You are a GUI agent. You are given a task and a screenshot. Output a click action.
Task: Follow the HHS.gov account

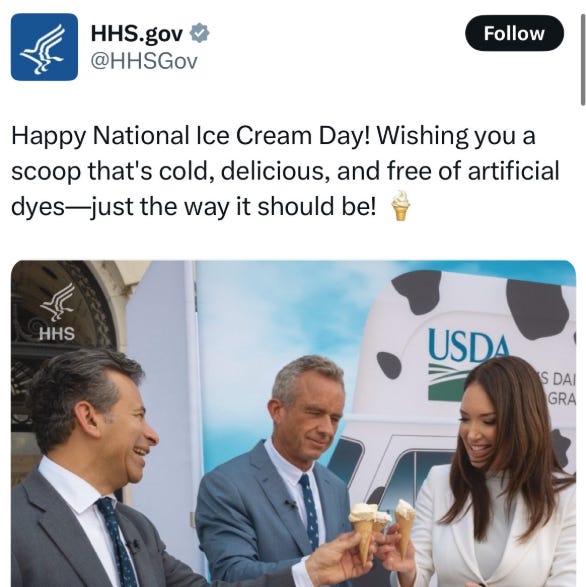click(x=514, y=33)
